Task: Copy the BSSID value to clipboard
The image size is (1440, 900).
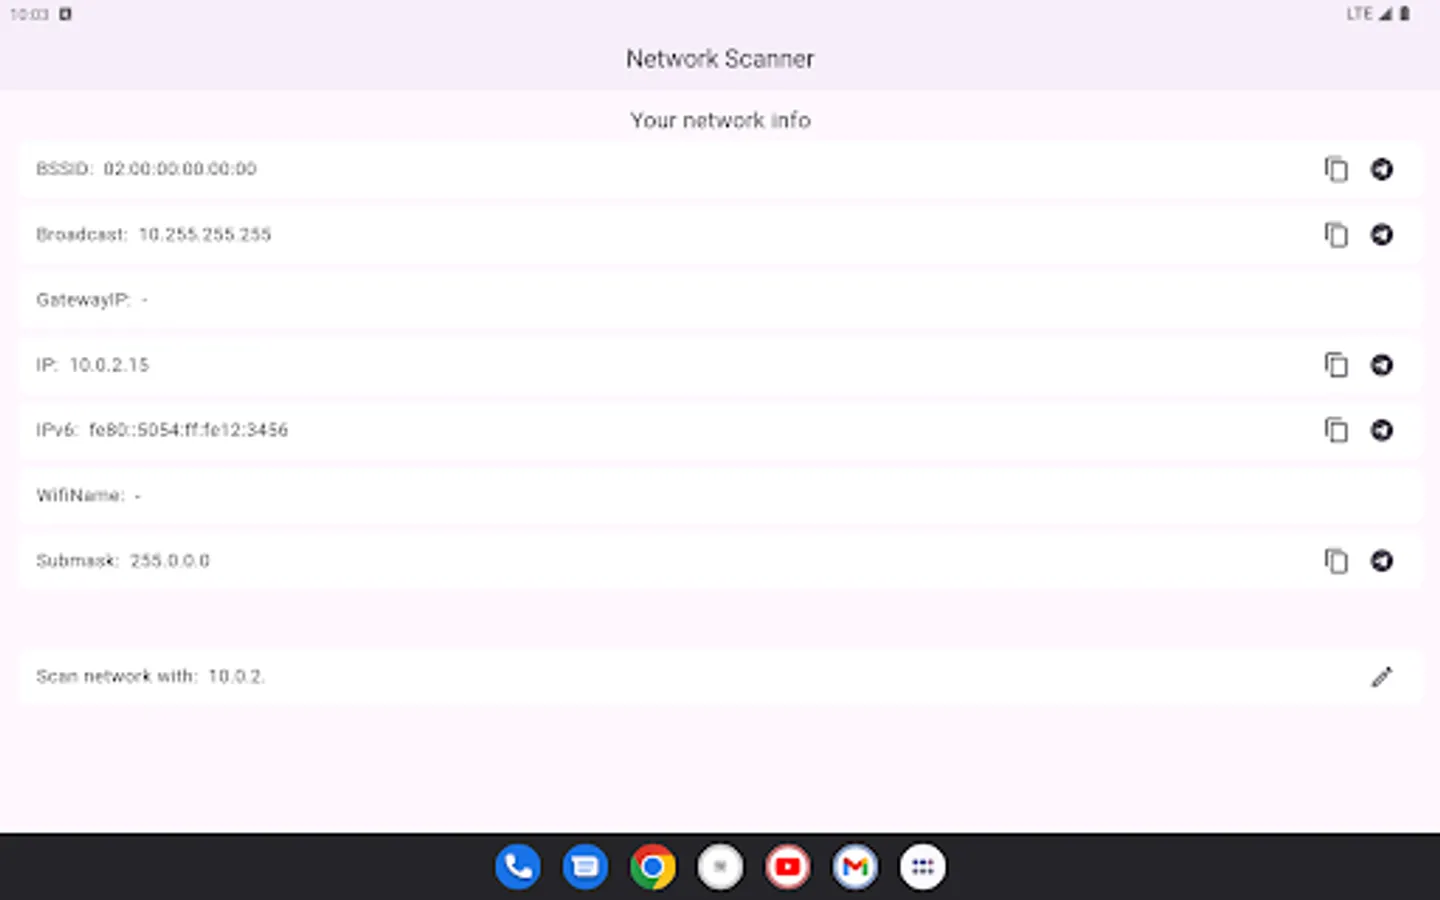Action: click(x=1336, y=169)
